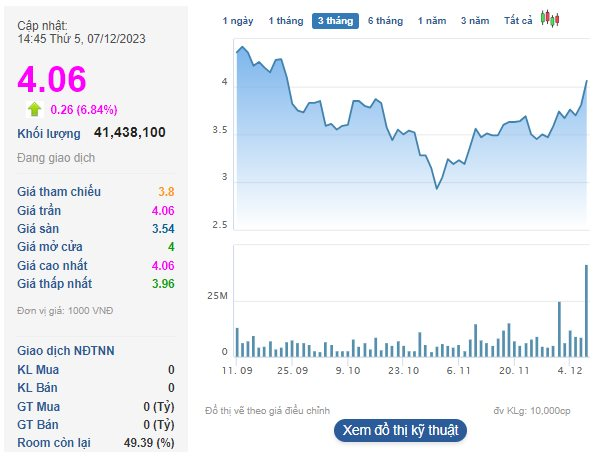Select the 3 tháng time range

point(335,20)
